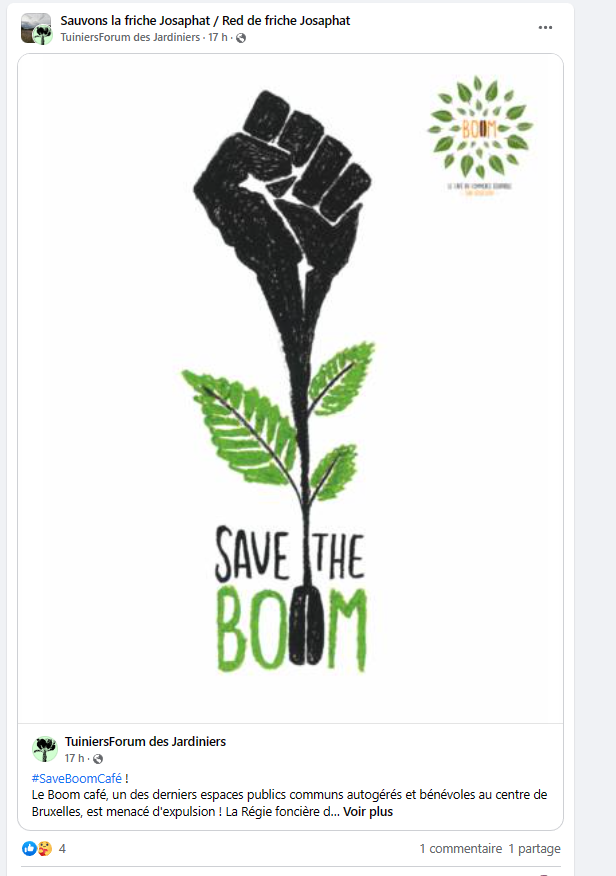Click the shared post 17 h timestamp
The width and height of the screenshot is (616, 876).
[74, 758]
